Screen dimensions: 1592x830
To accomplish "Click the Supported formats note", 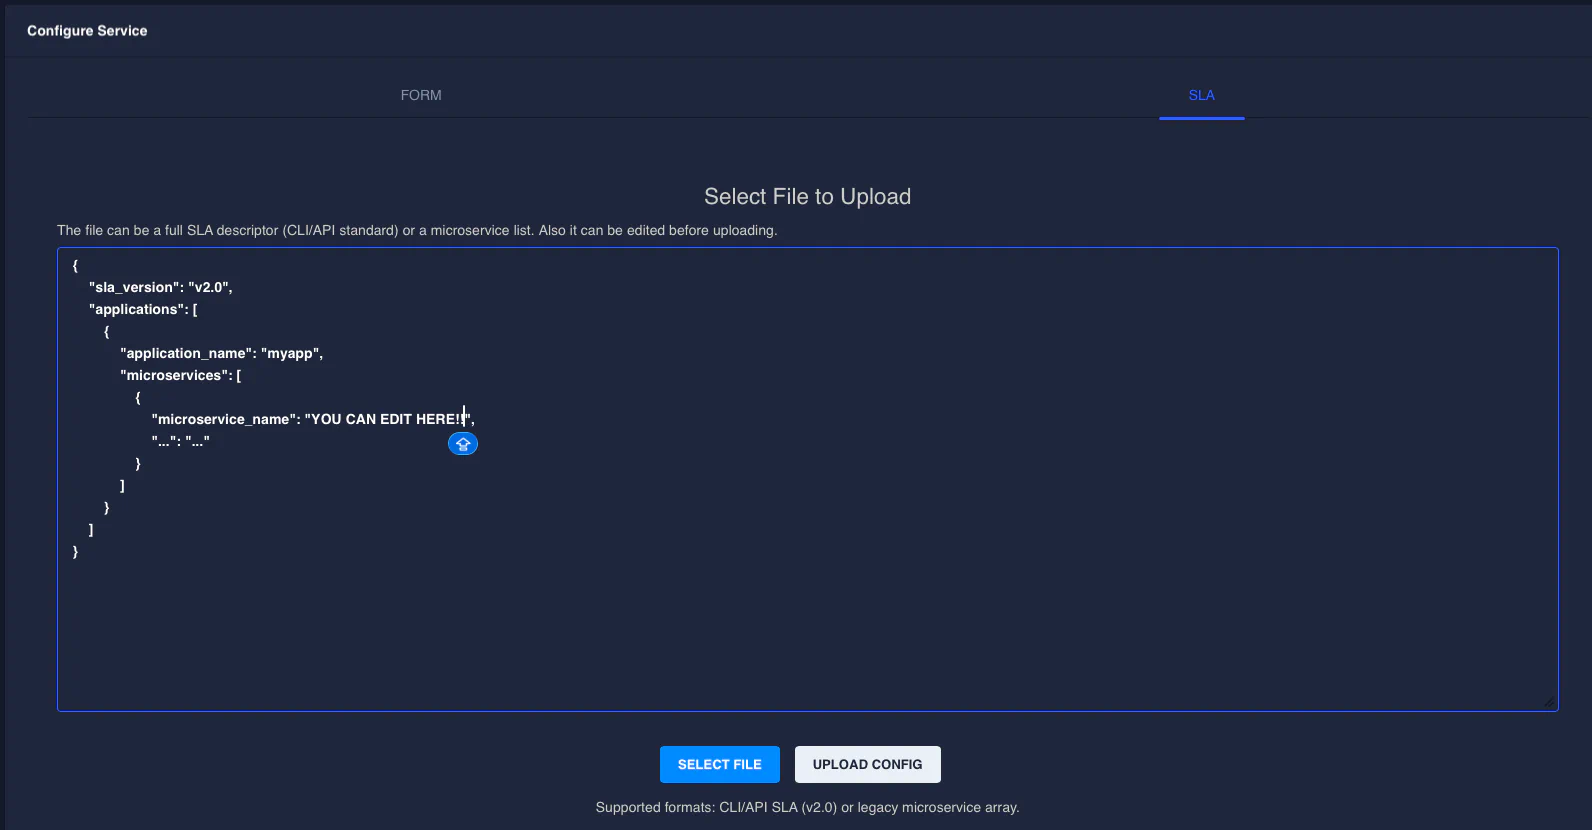I will point(807,807).
